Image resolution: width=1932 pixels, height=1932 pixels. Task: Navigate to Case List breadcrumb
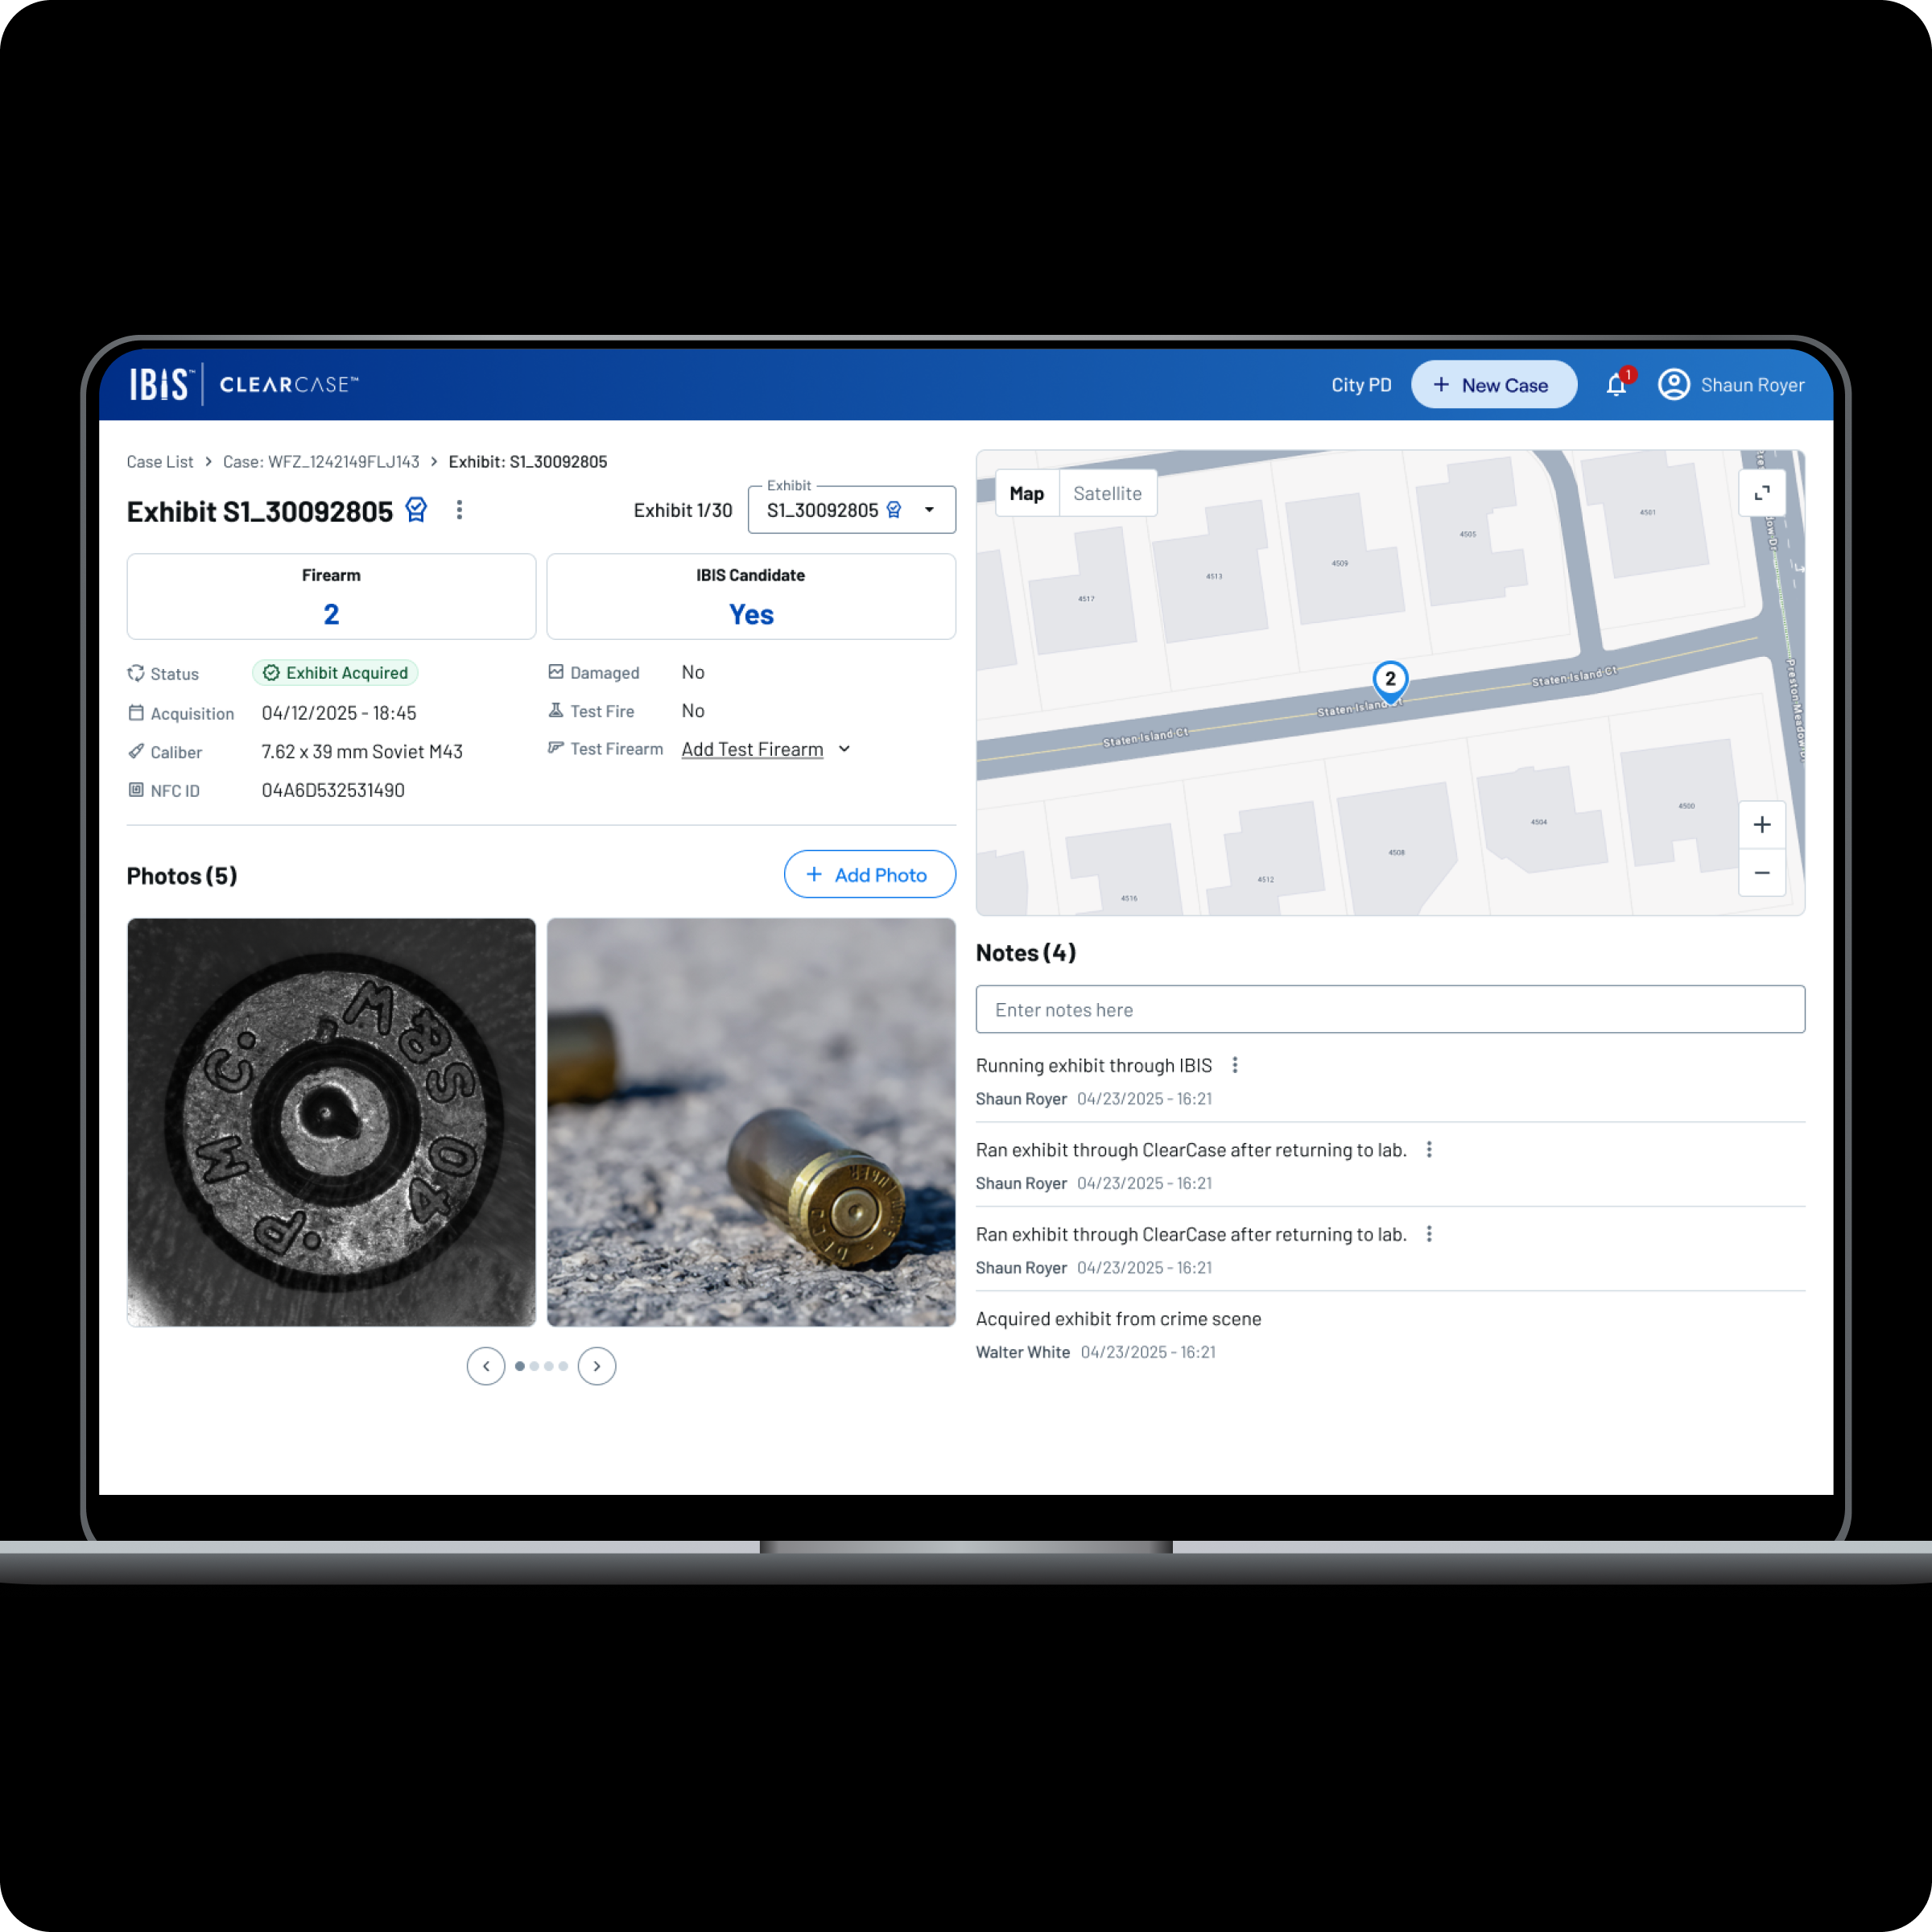click(160, 462)
